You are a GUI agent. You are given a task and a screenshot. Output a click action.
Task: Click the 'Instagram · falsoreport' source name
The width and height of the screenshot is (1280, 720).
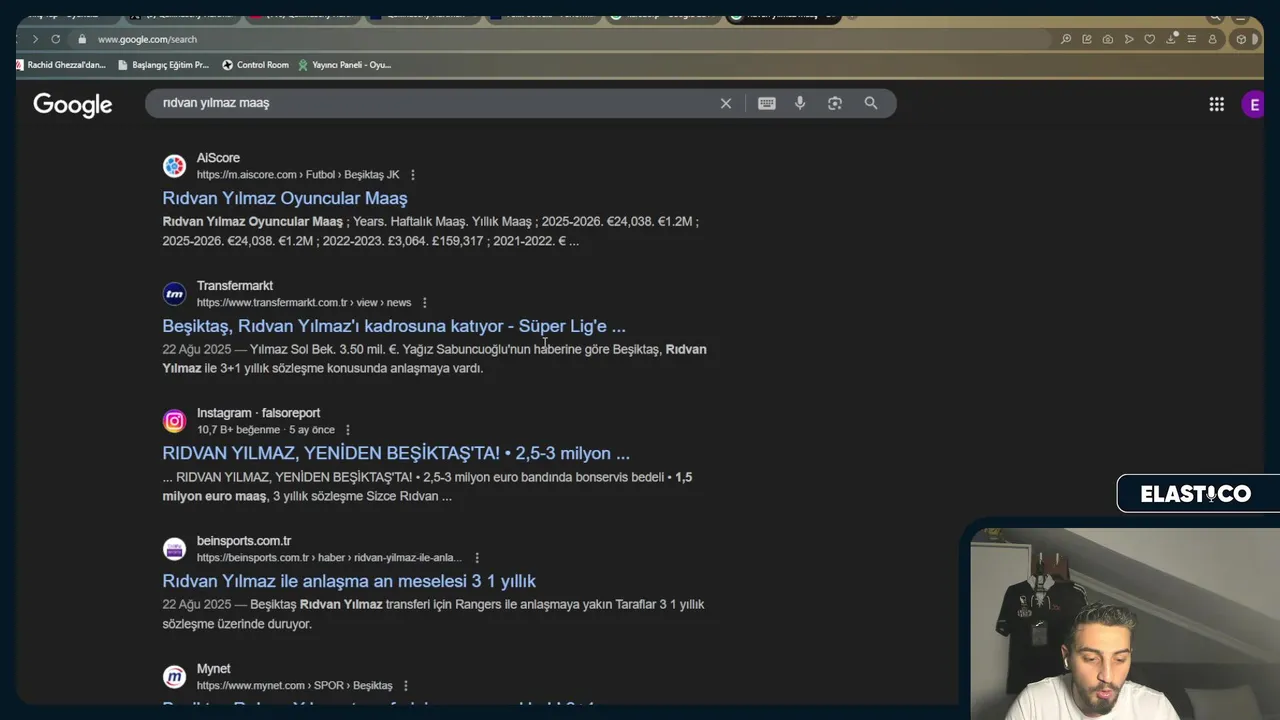pos(258,413)
